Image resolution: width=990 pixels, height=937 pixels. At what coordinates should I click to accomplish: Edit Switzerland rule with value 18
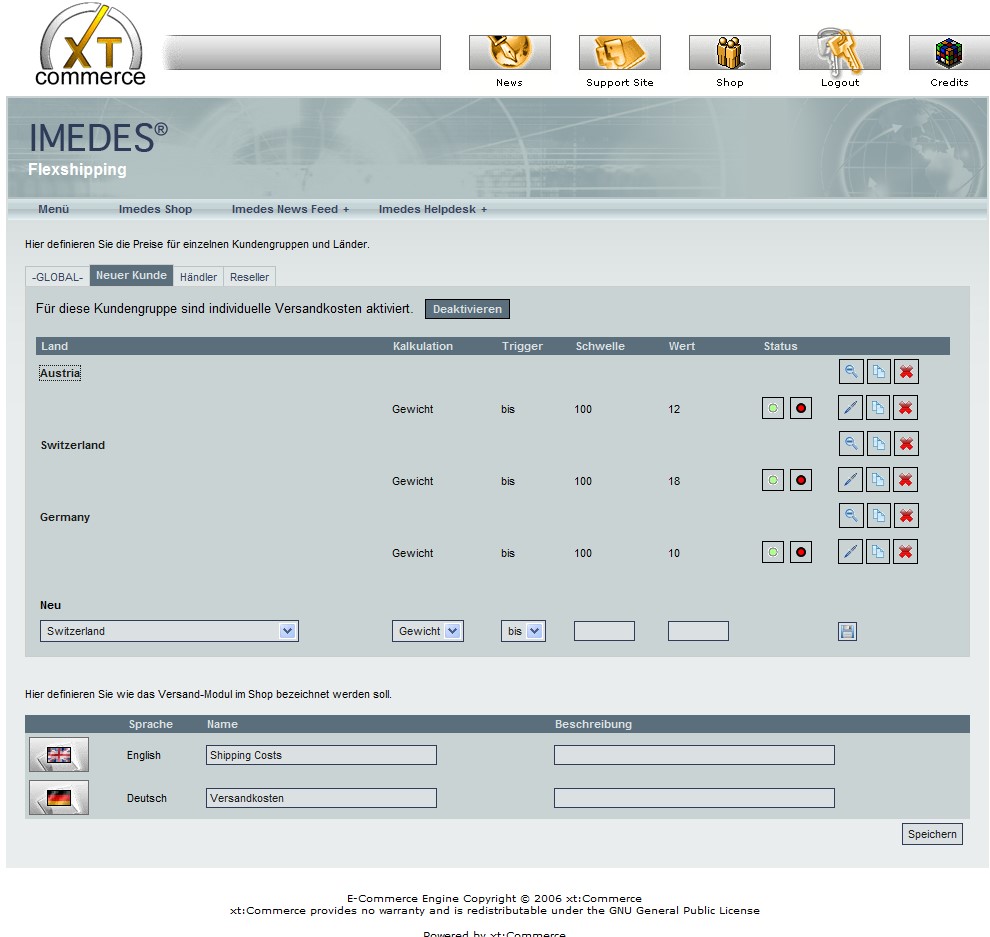pos(850,480)
